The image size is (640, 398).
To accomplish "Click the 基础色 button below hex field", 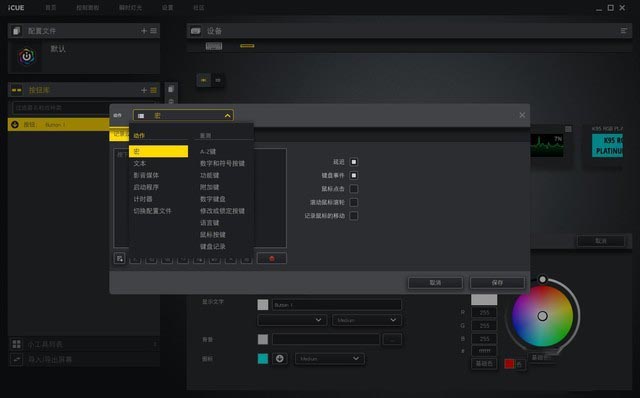I will [484, 363].
